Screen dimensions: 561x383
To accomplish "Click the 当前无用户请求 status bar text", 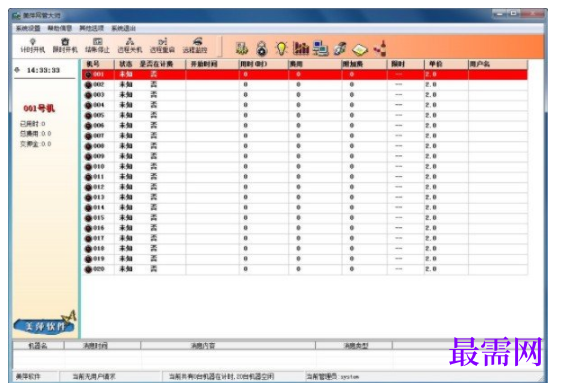I will point(94,377).
